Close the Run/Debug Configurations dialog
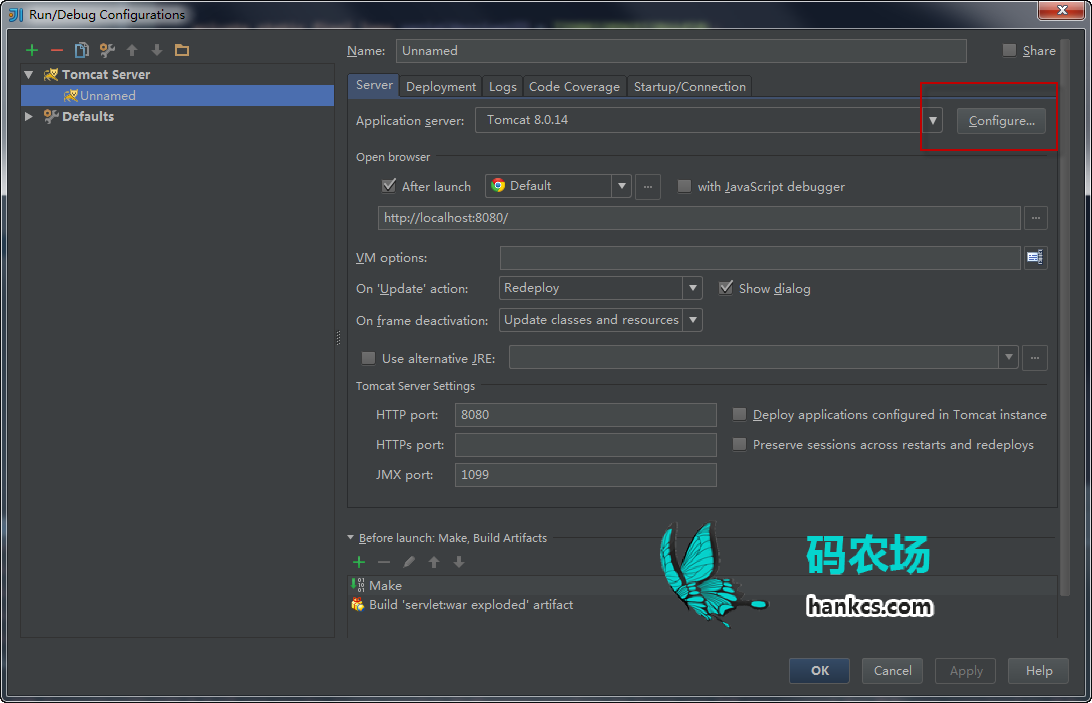This screenshot has height=703, width=1092. 1061,10
